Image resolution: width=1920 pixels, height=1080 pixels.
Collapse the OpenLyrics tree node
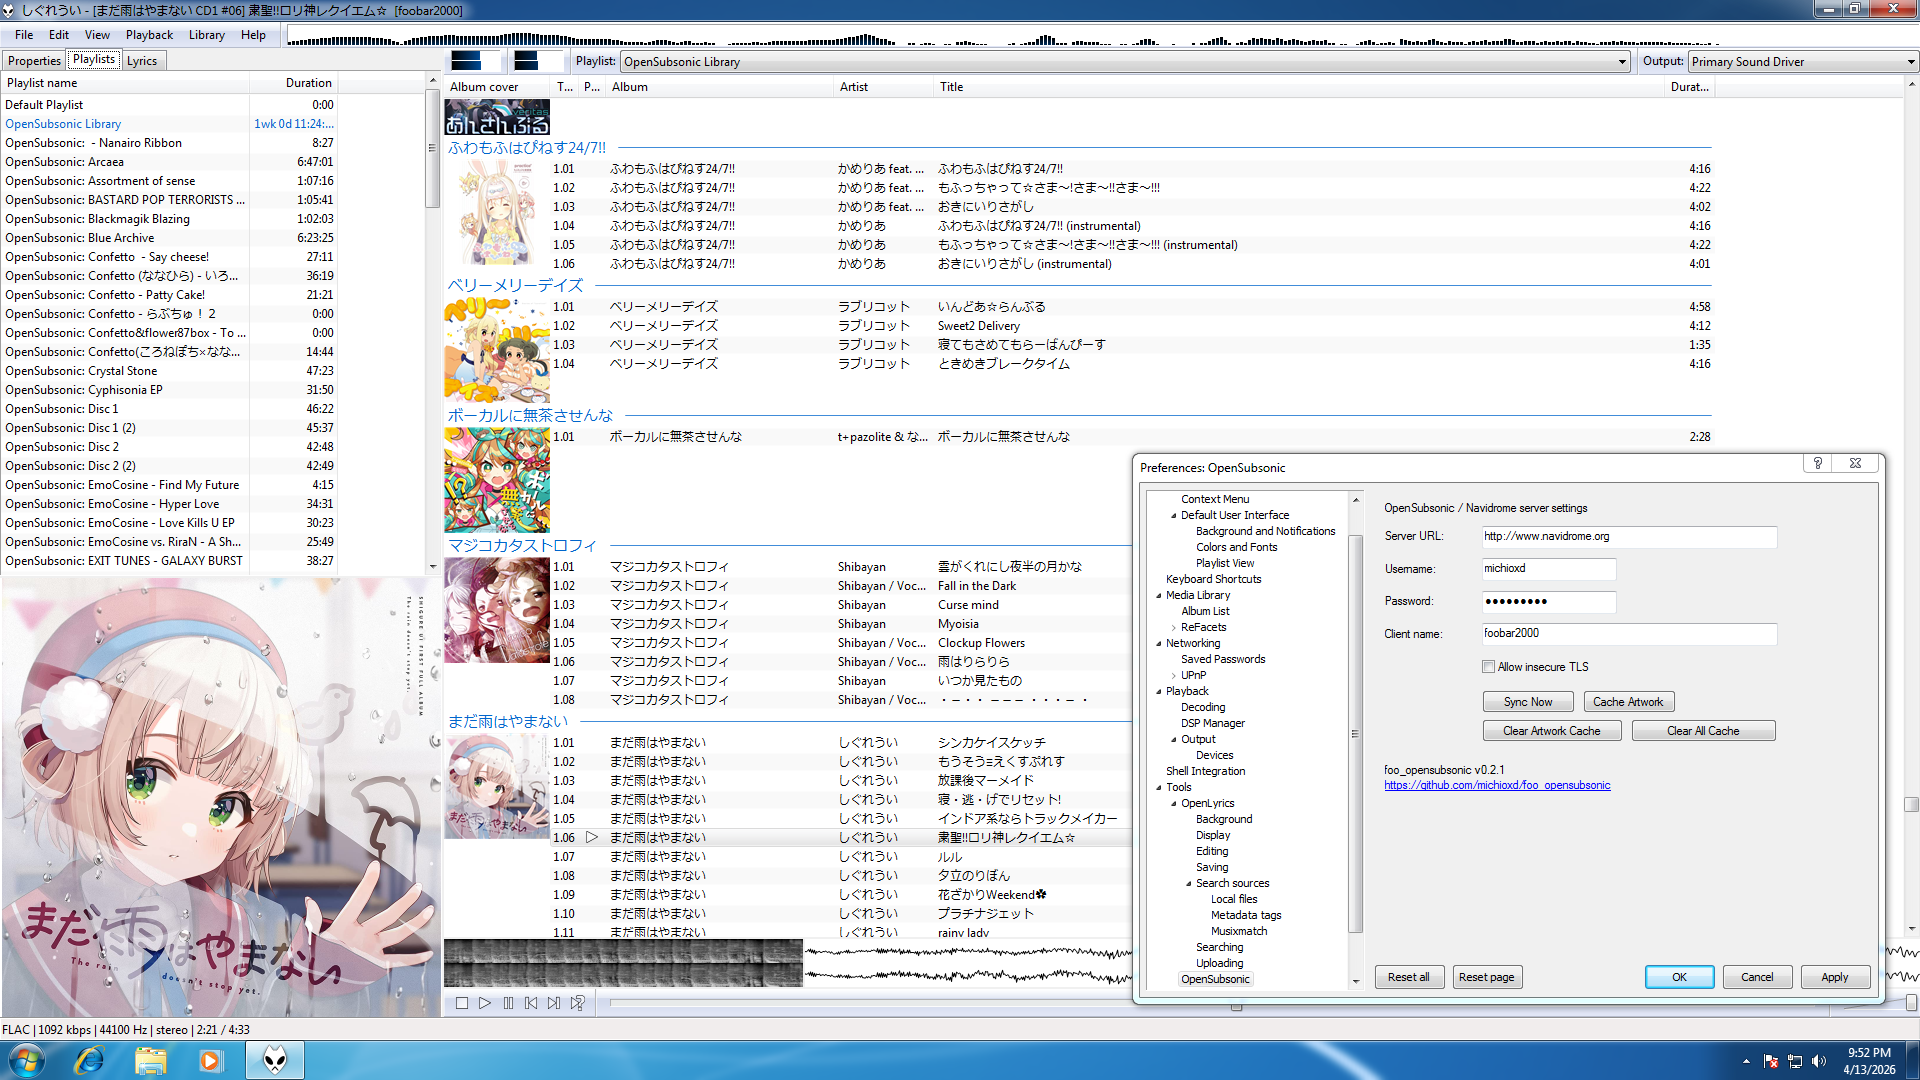[1174, 804]
